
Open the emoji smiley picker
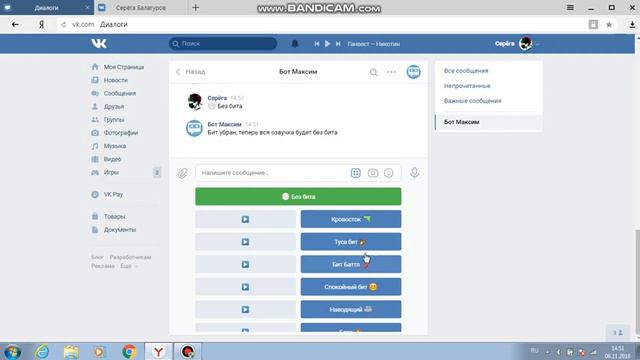[x=389, y=173]
